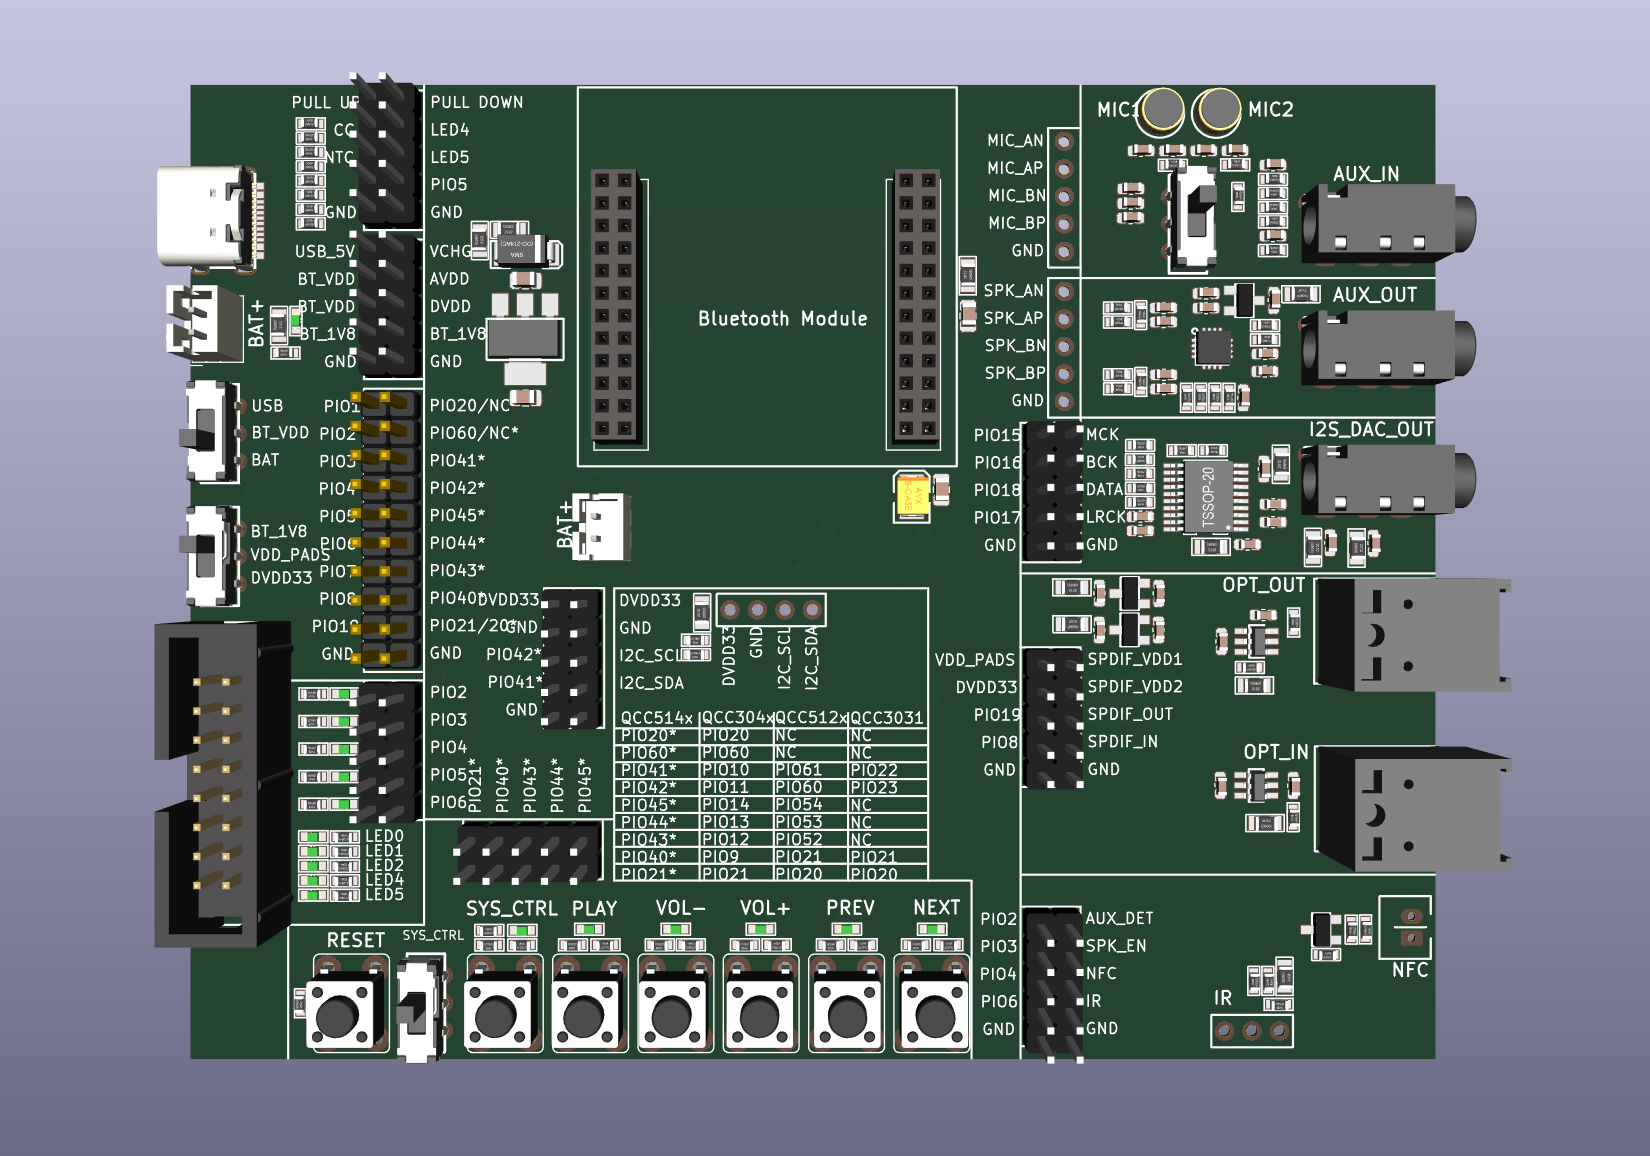Select the I2S_DAC_OUT audio jack

[x=1386, y=478]
